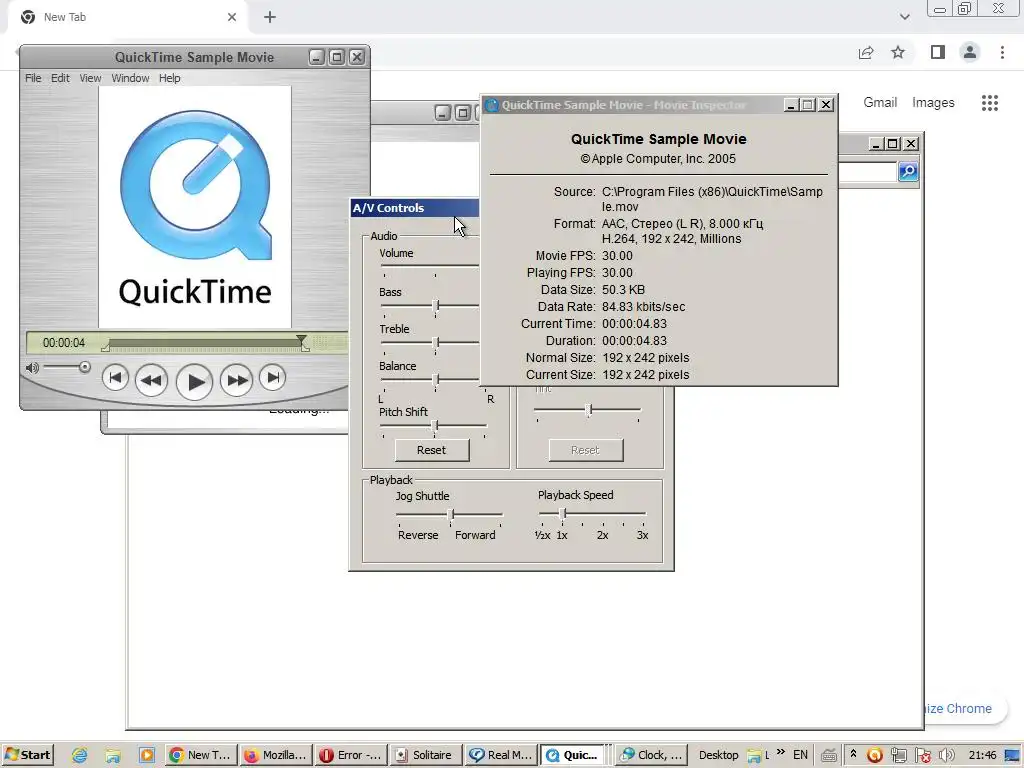Jump to movie start with skip-back button
The width and height of the screenshot is (1024, 768).
pyautogui.click(x=115, y=377)
